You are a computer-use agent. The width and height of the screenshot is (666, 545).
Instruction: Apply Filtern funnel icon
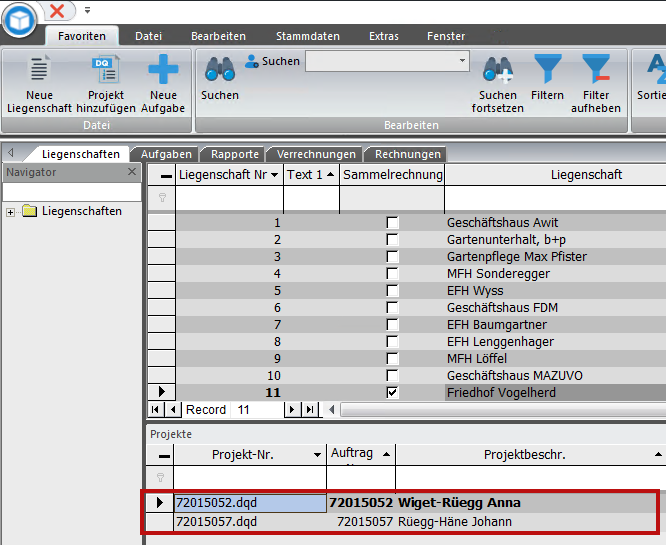(547, 72)
